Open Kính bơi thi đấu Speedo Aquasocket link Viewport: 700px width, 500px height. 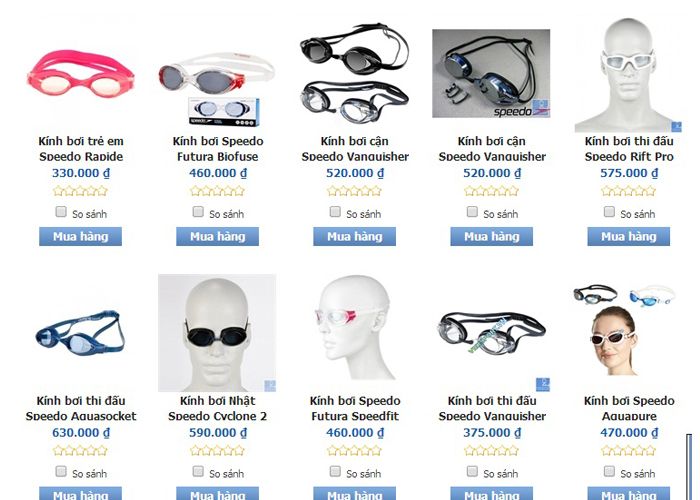(x=81, y=408)
